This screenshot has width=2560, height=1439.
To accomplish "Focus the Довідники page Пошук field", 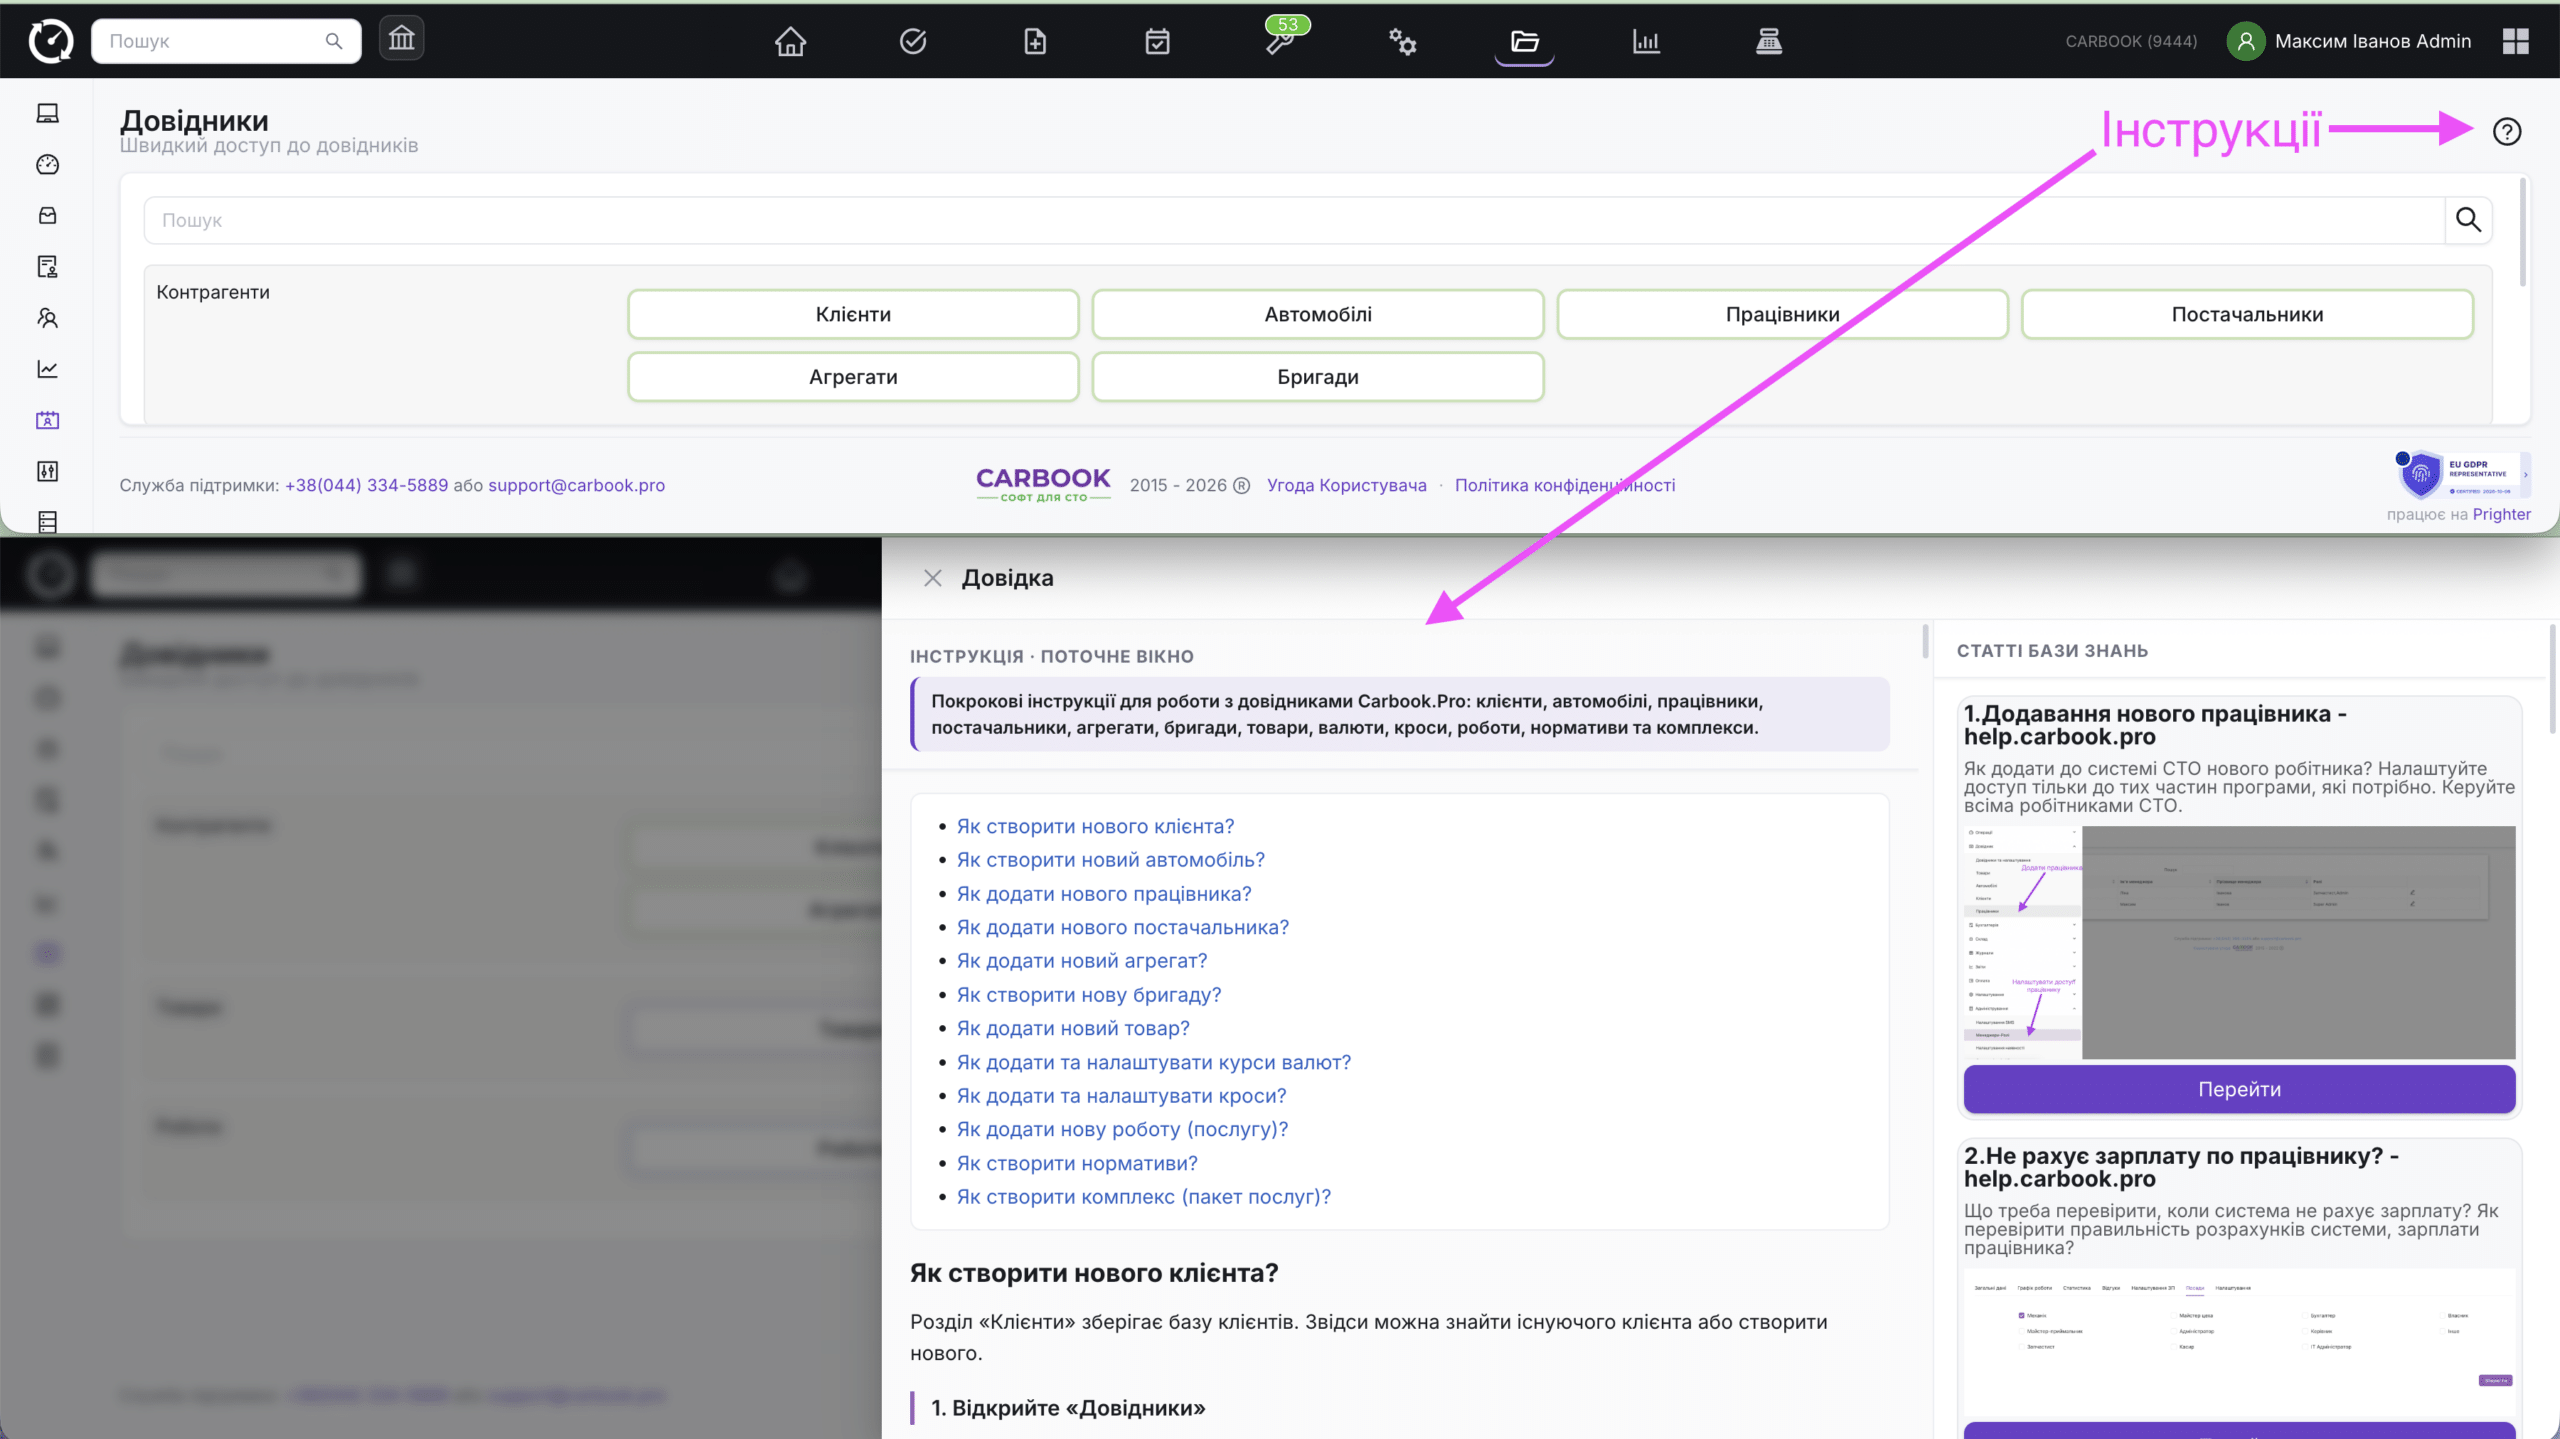I will click(1295, 220).
